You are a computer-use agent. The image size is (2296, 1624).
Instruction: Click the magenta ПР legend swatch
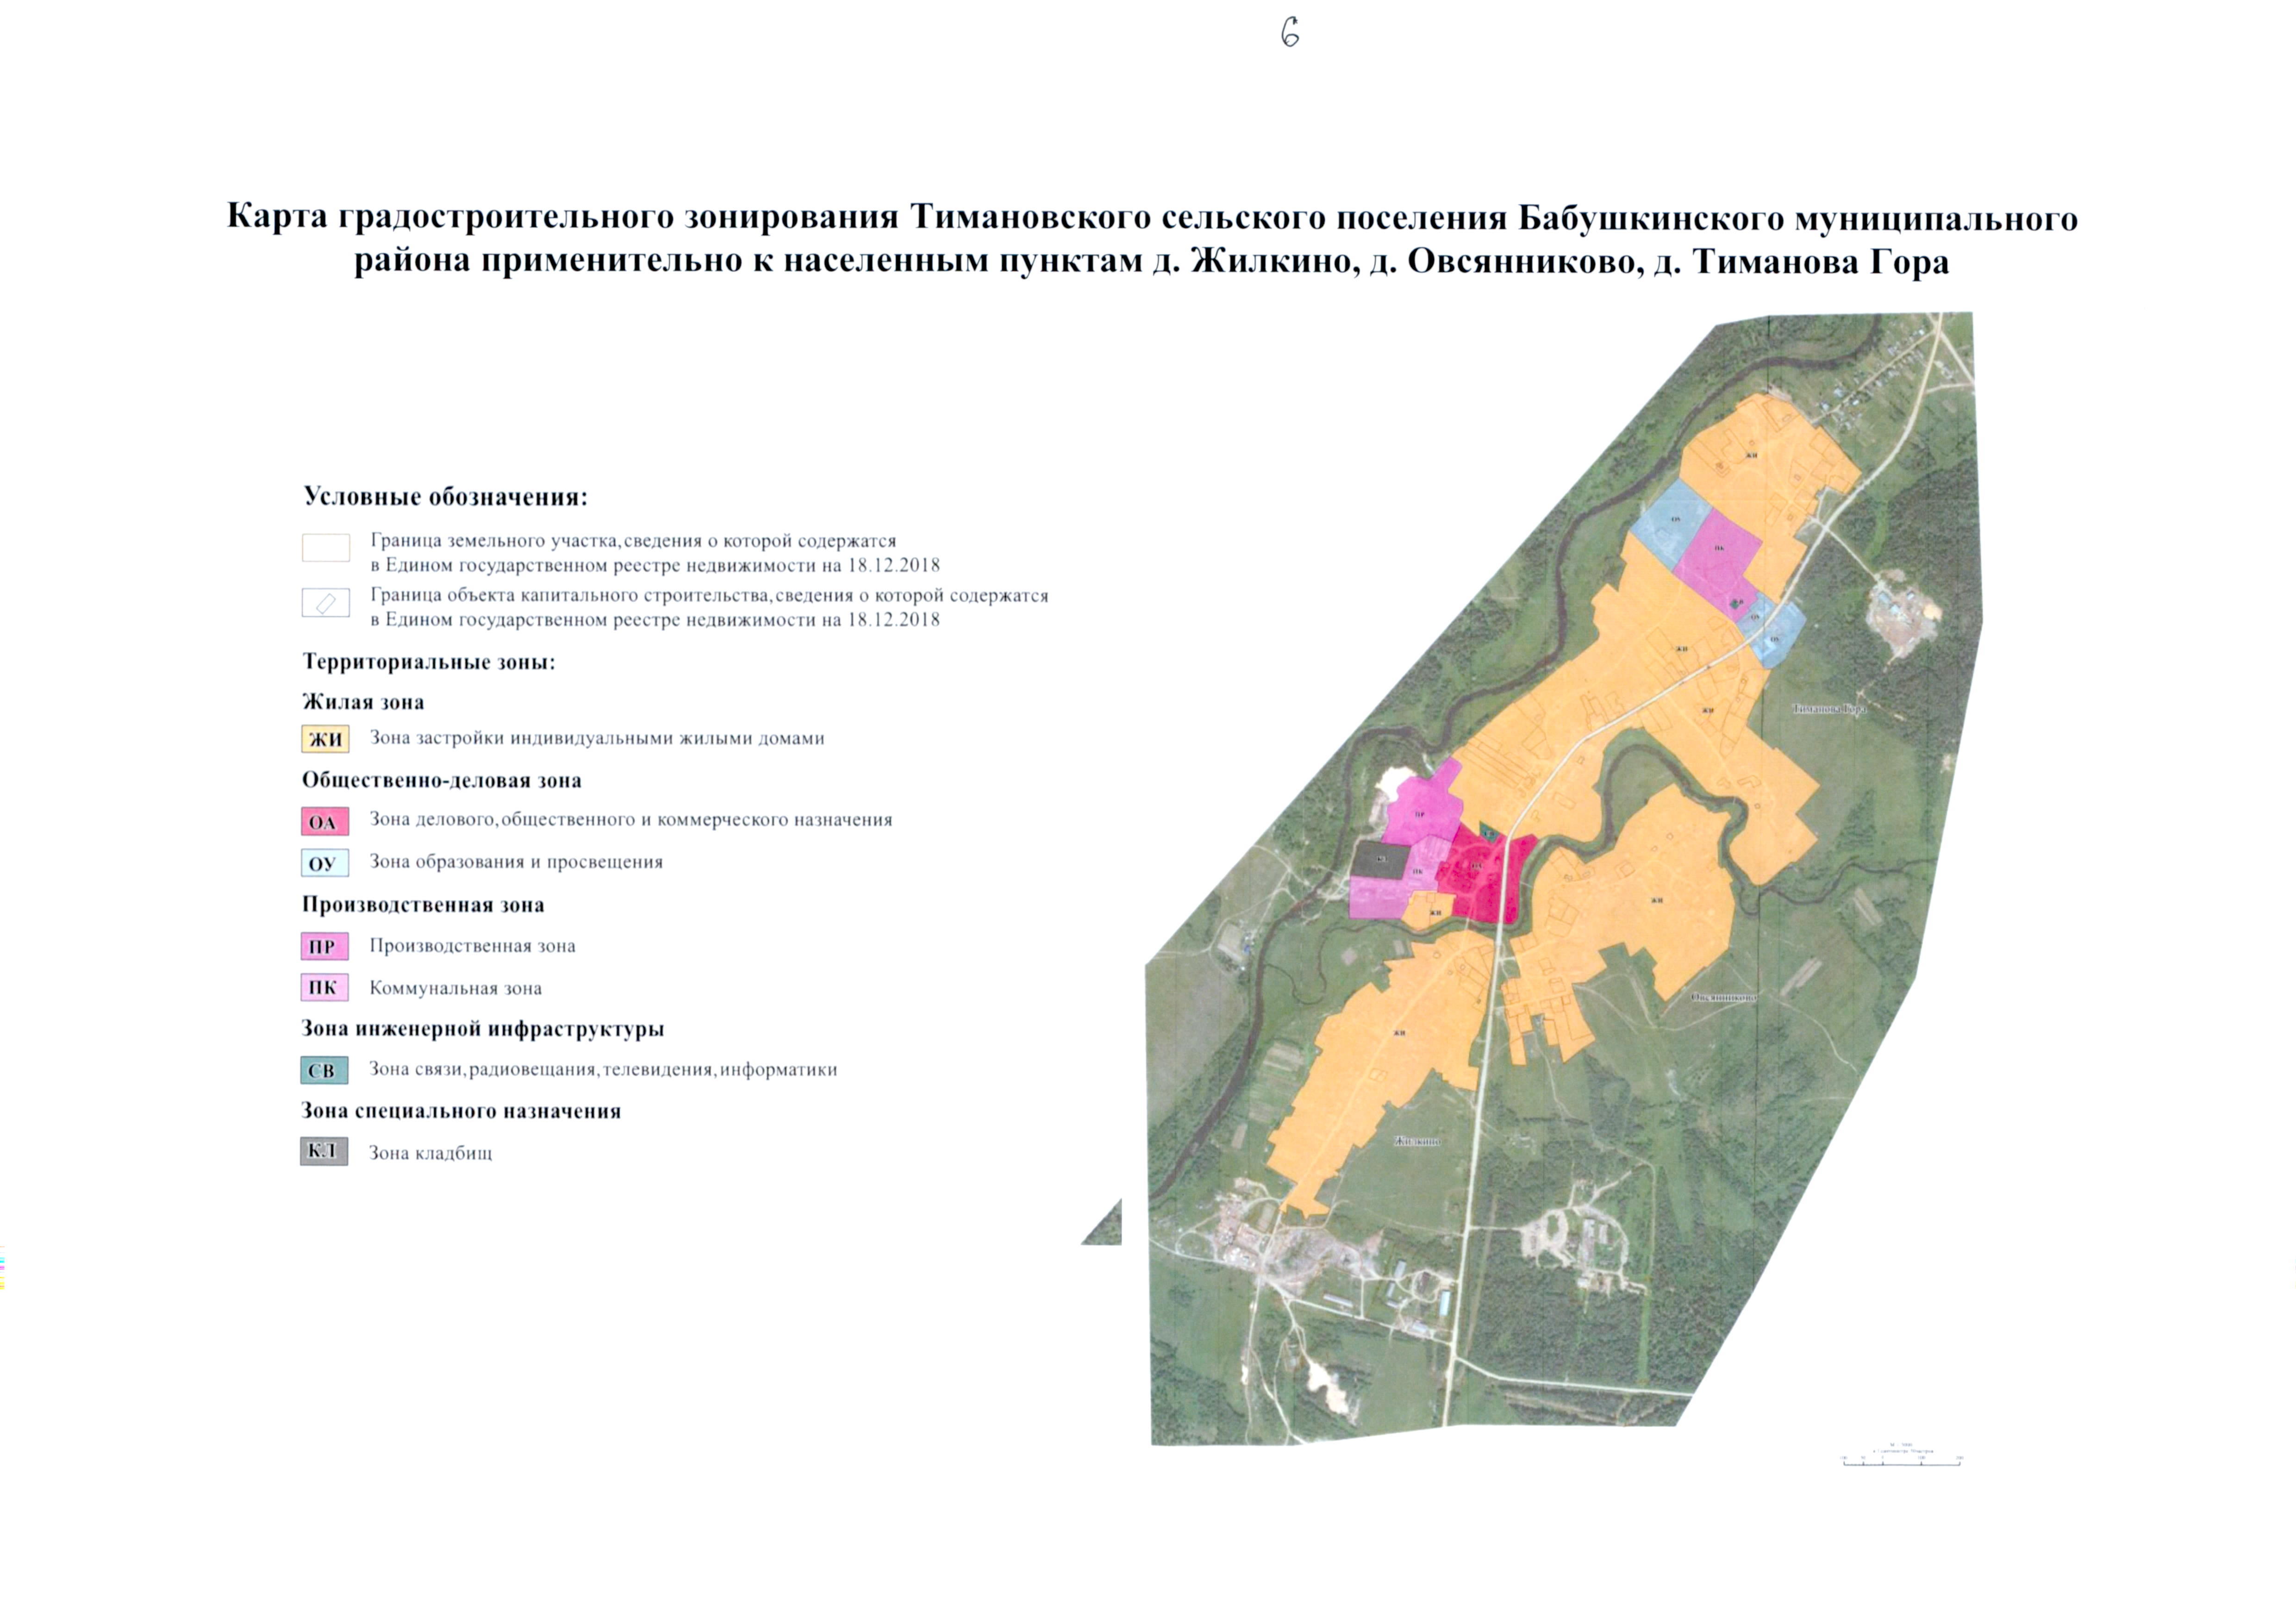coord(324,946)
